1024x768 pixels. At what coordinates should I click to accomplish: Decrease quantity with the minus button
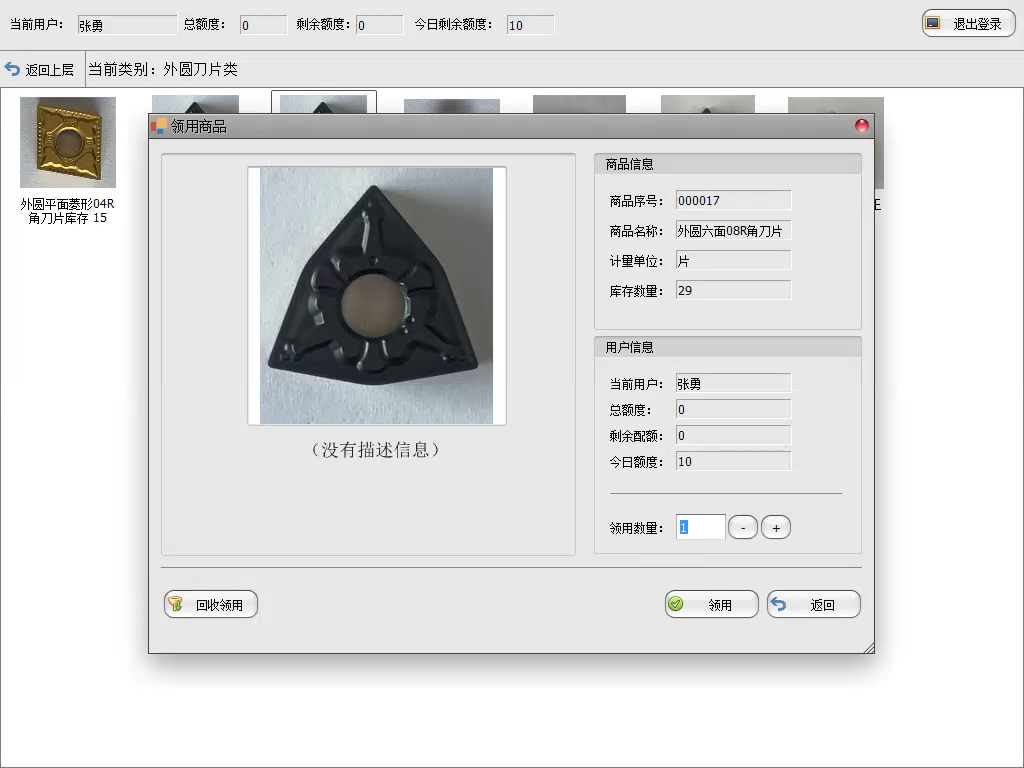(743, 528)
